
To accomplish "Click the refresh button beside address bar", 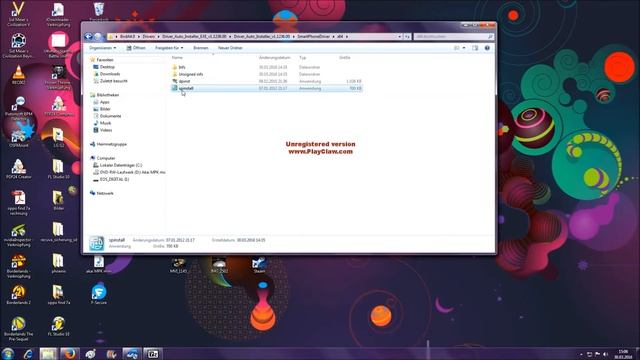I will point(407,37).
